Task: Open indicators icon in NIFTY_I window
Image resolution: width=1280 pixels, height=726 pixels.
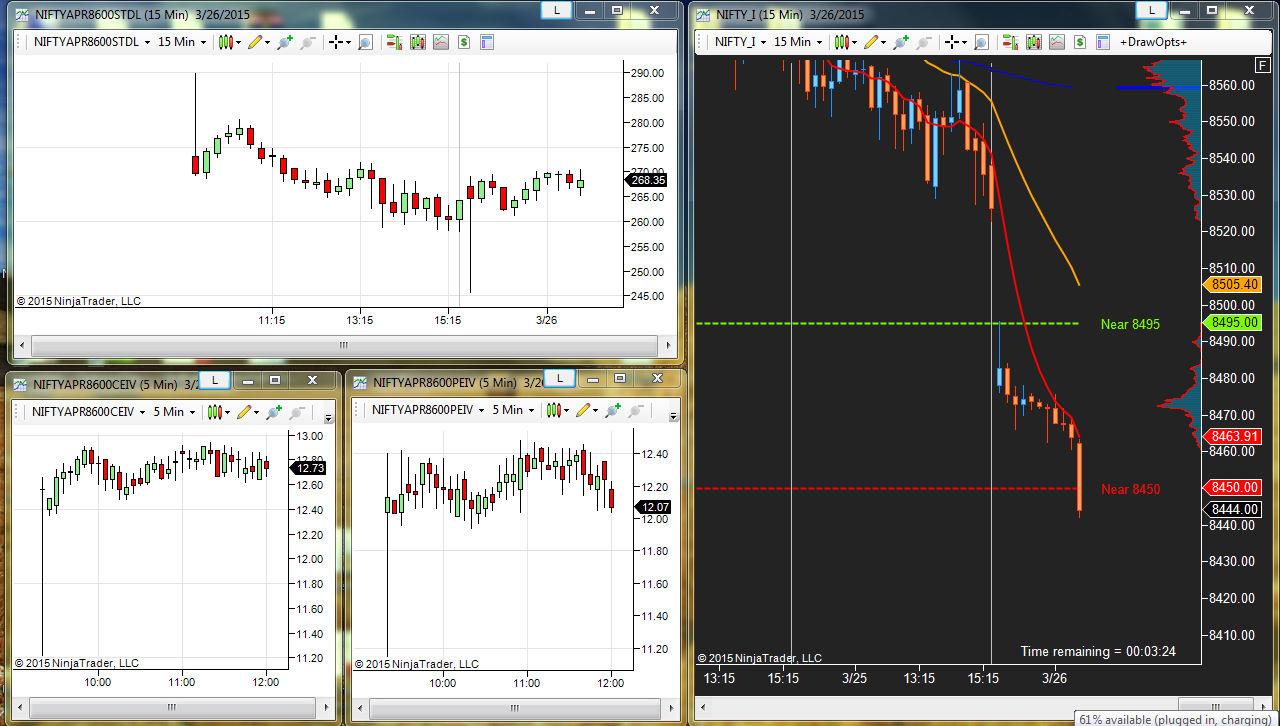Action: [1057, 42]
